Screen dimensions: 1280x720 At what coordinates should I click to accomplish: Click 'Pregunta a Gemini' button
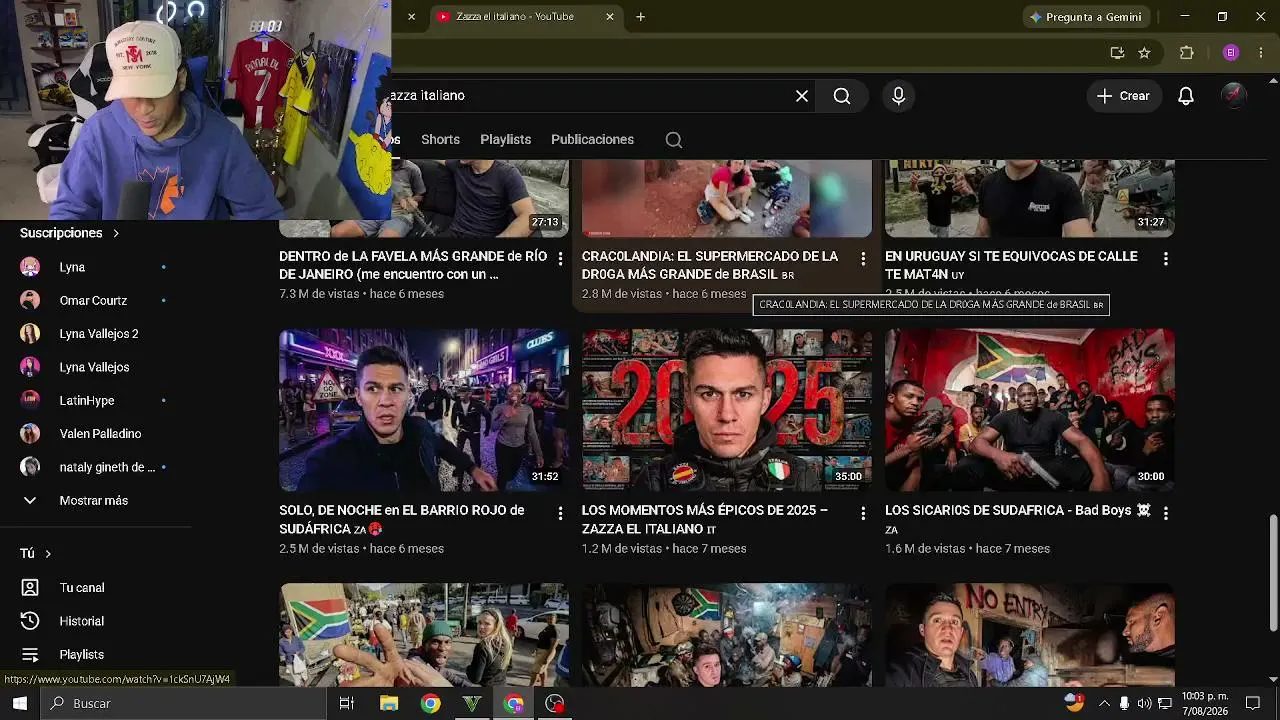click(1085, 17)
